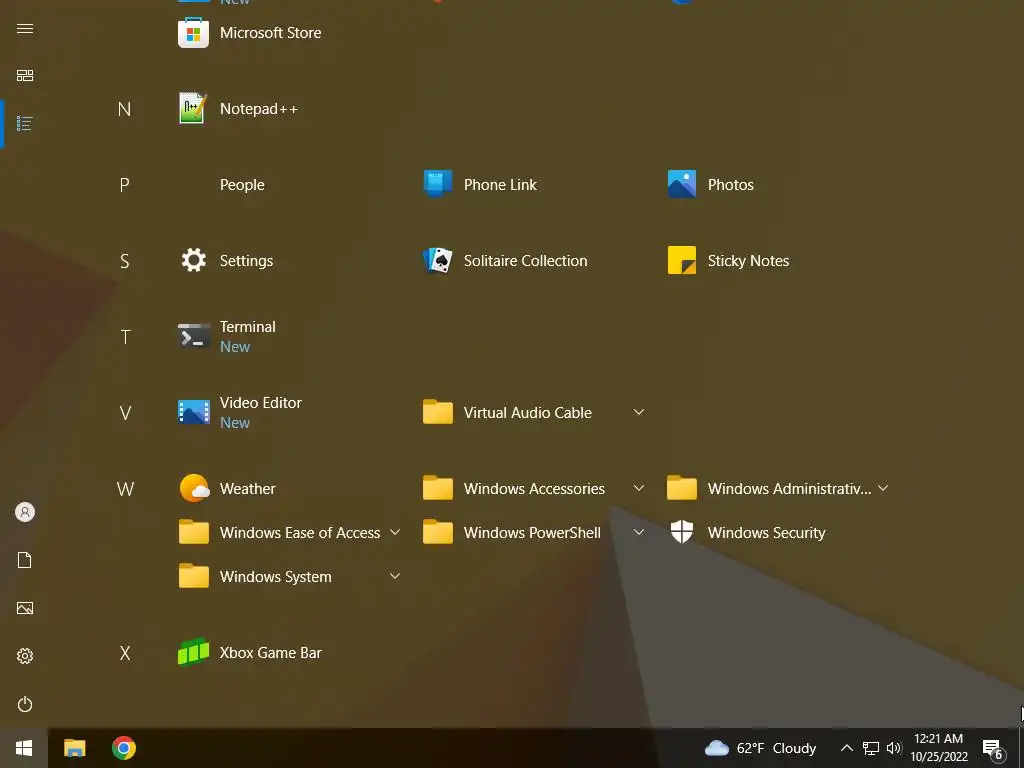Open Settings from the S section
The image size is (1024, 768).
(x=226, y=261)
